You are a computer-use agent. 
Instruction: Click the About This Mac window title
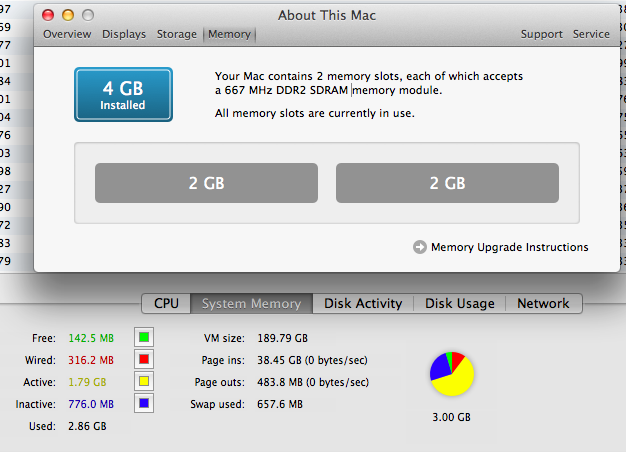327,15
